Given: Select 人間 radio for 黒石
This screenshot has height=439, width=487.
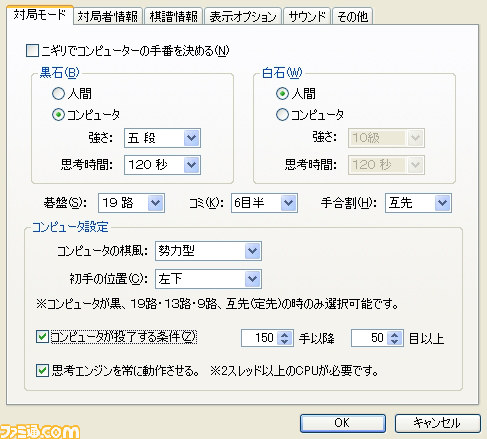Looking at the screenshot, I should point(58,94).
